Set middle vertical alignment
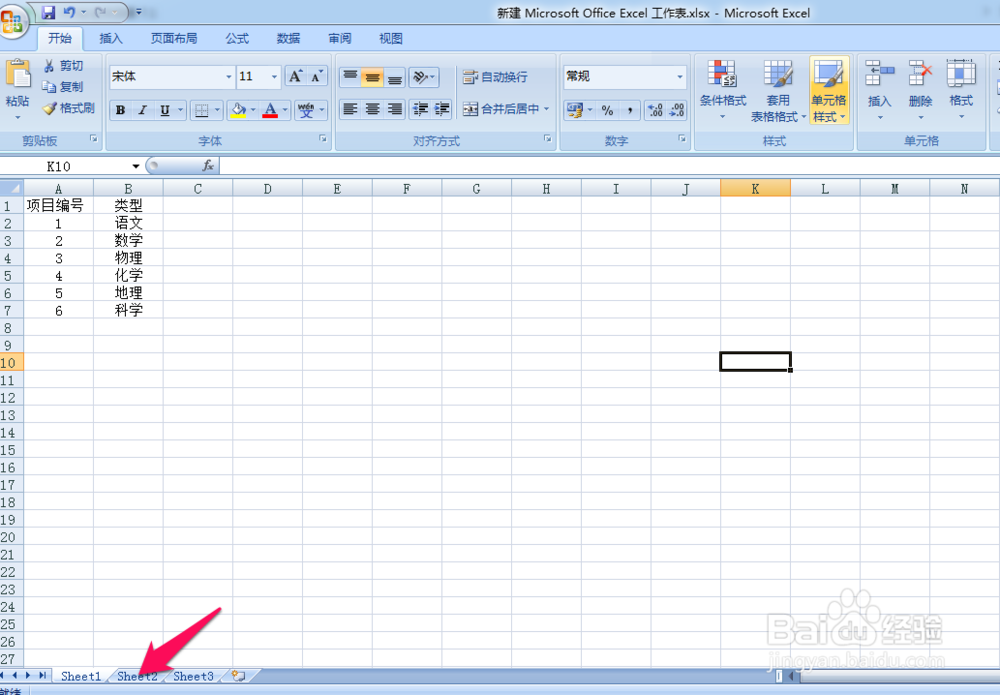The width and height of the screenshot is (1000, 695). click(372, 77)
